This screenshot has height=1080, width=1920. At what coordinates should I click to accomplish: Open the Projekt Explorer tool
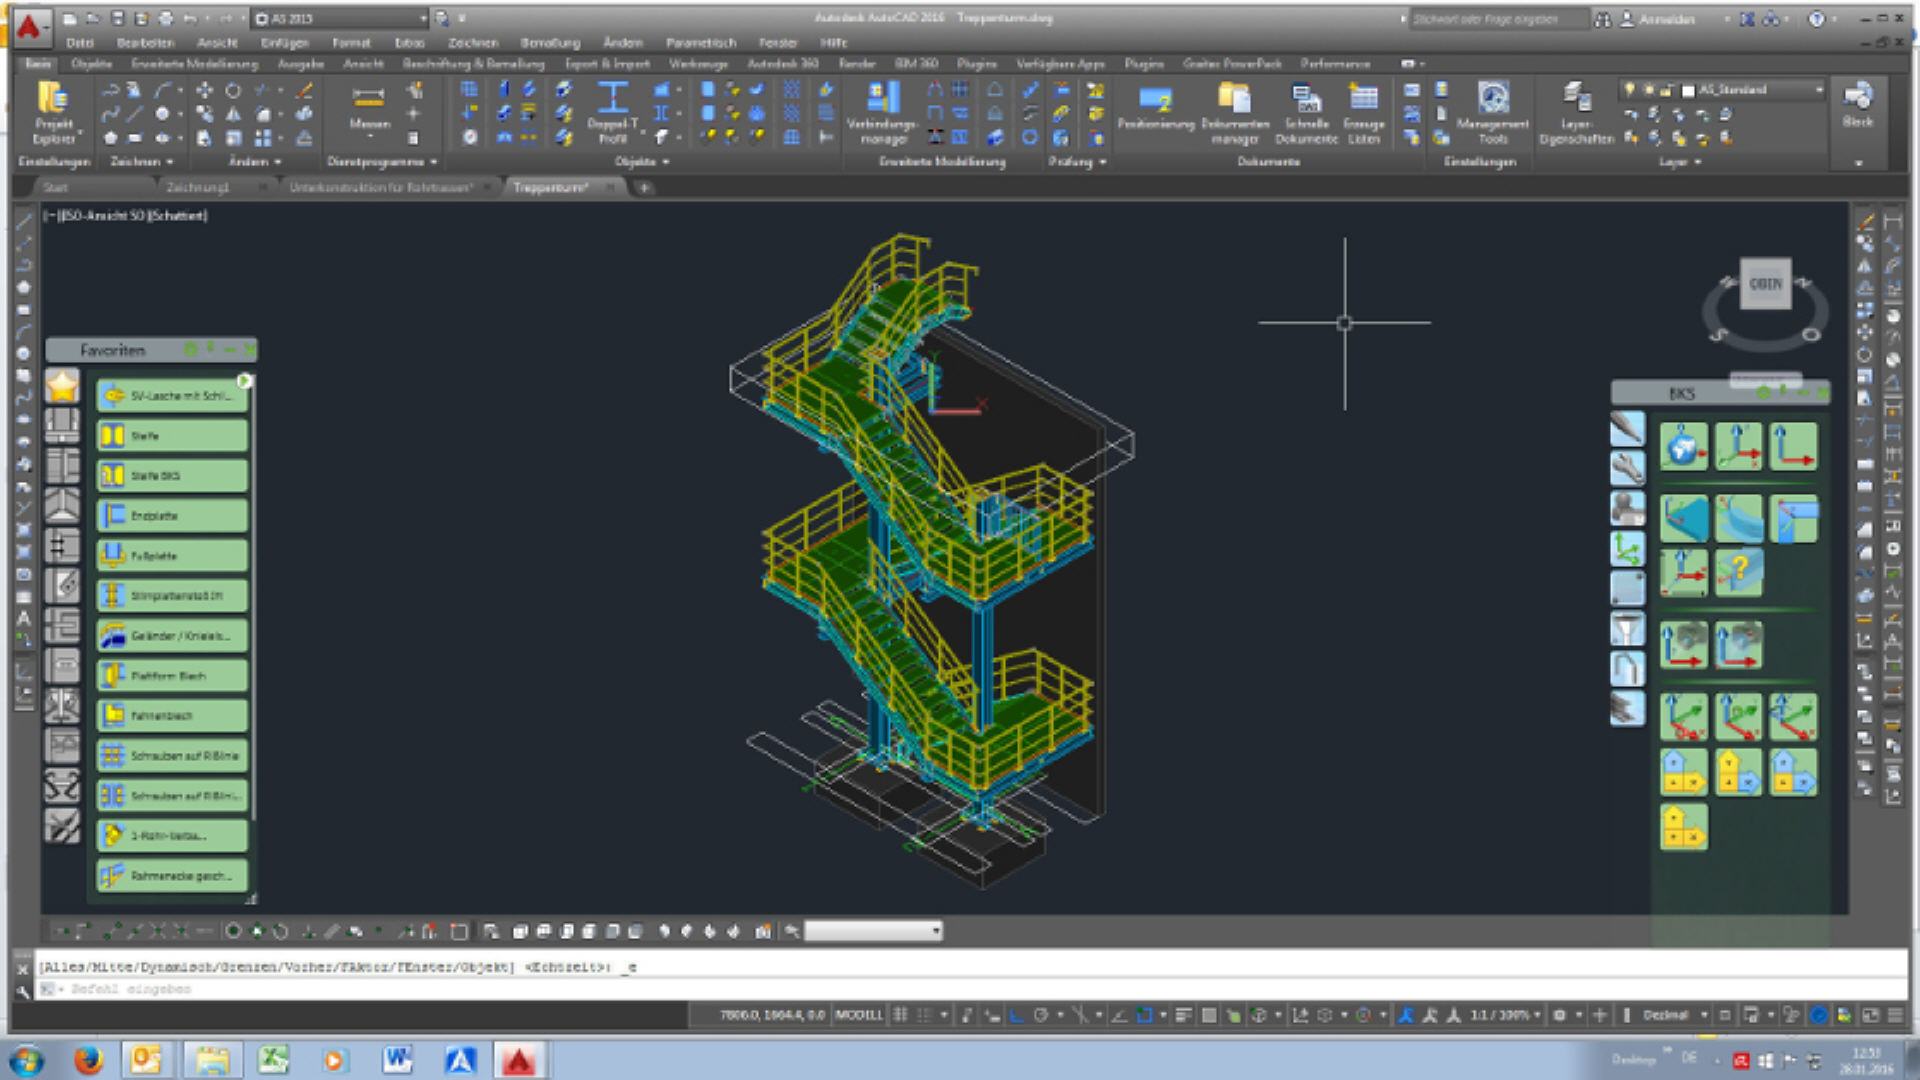(53, 111)
